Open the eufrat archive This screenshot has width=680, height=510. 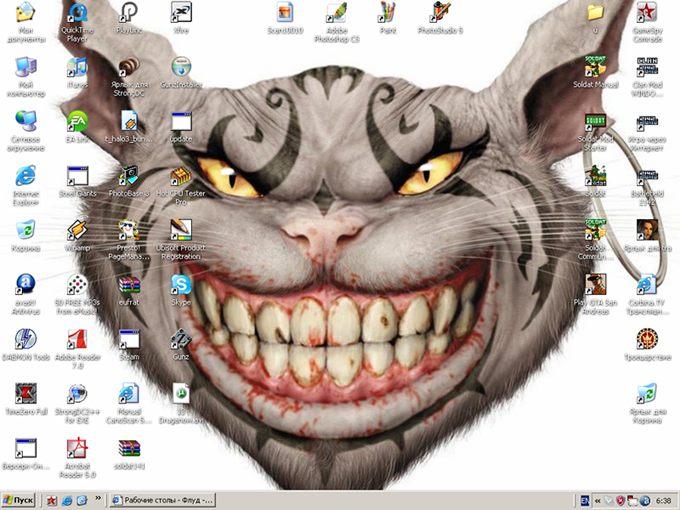coord(129,285)
